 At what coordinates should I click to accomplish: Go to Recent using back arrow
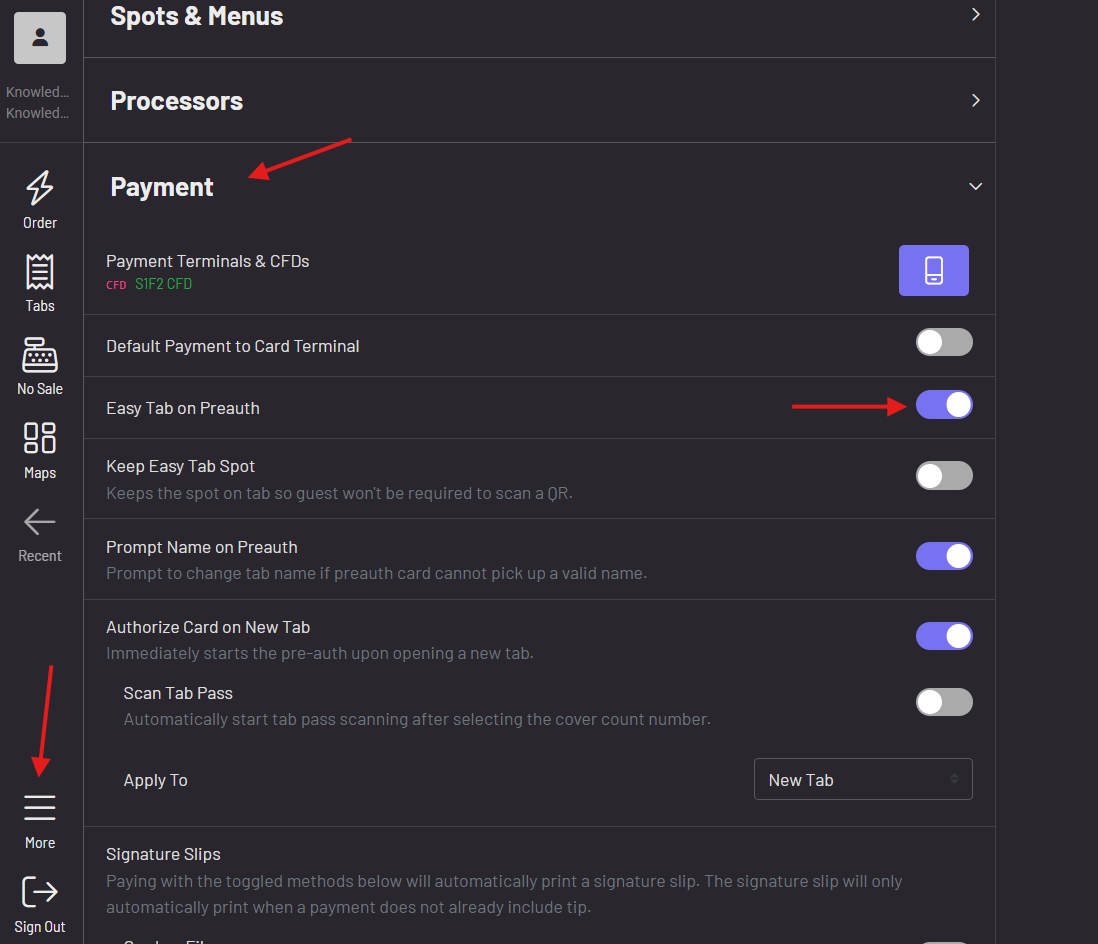[x=40, y=521]
